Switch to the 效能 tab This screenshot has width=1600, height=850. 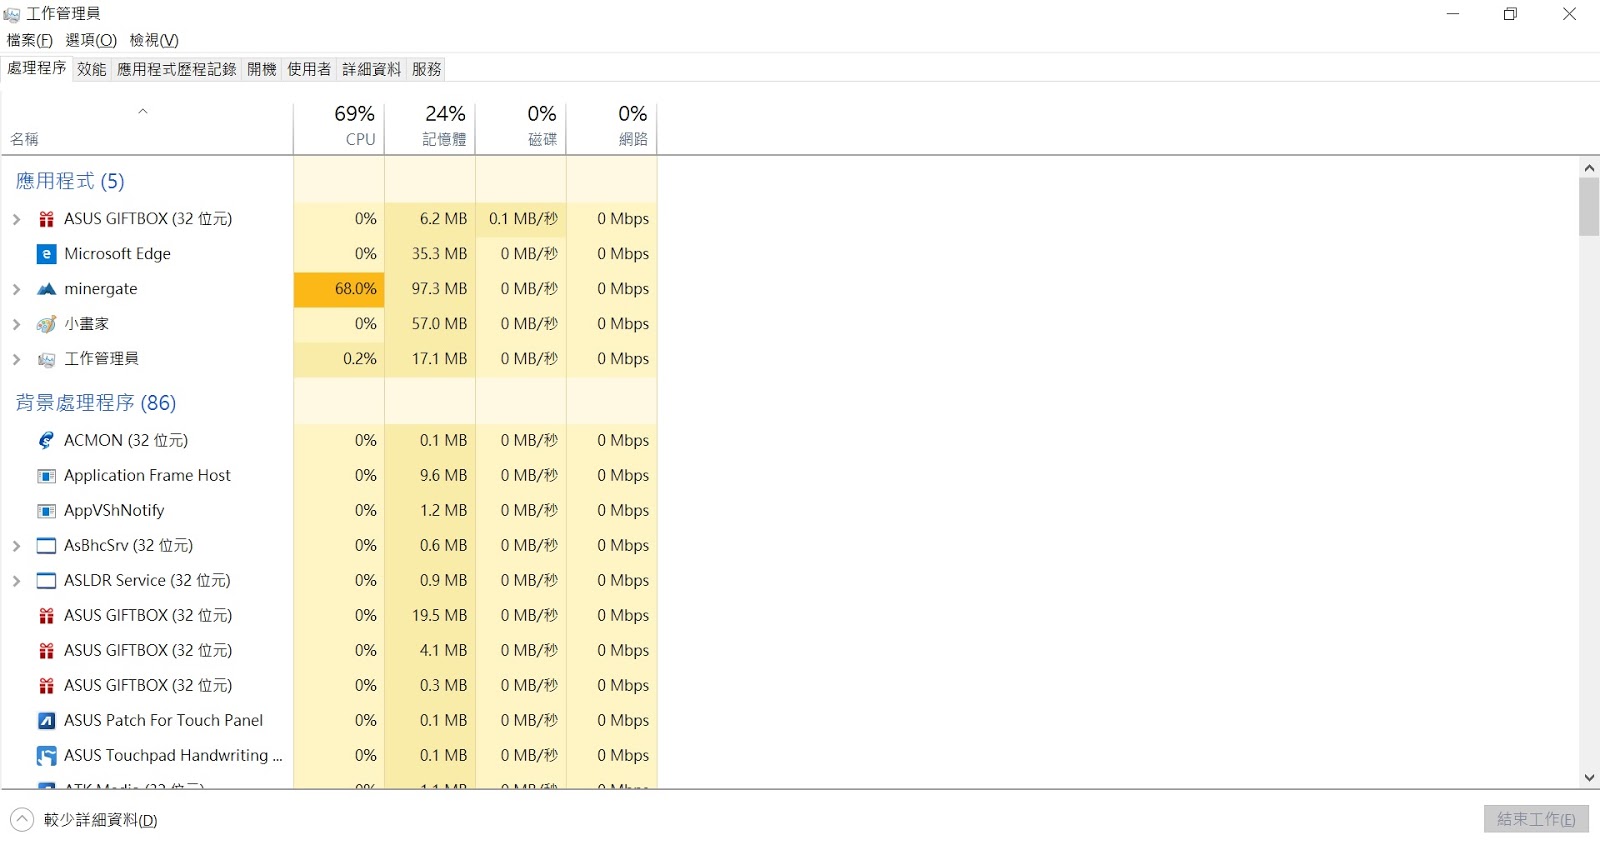[92, 69]
